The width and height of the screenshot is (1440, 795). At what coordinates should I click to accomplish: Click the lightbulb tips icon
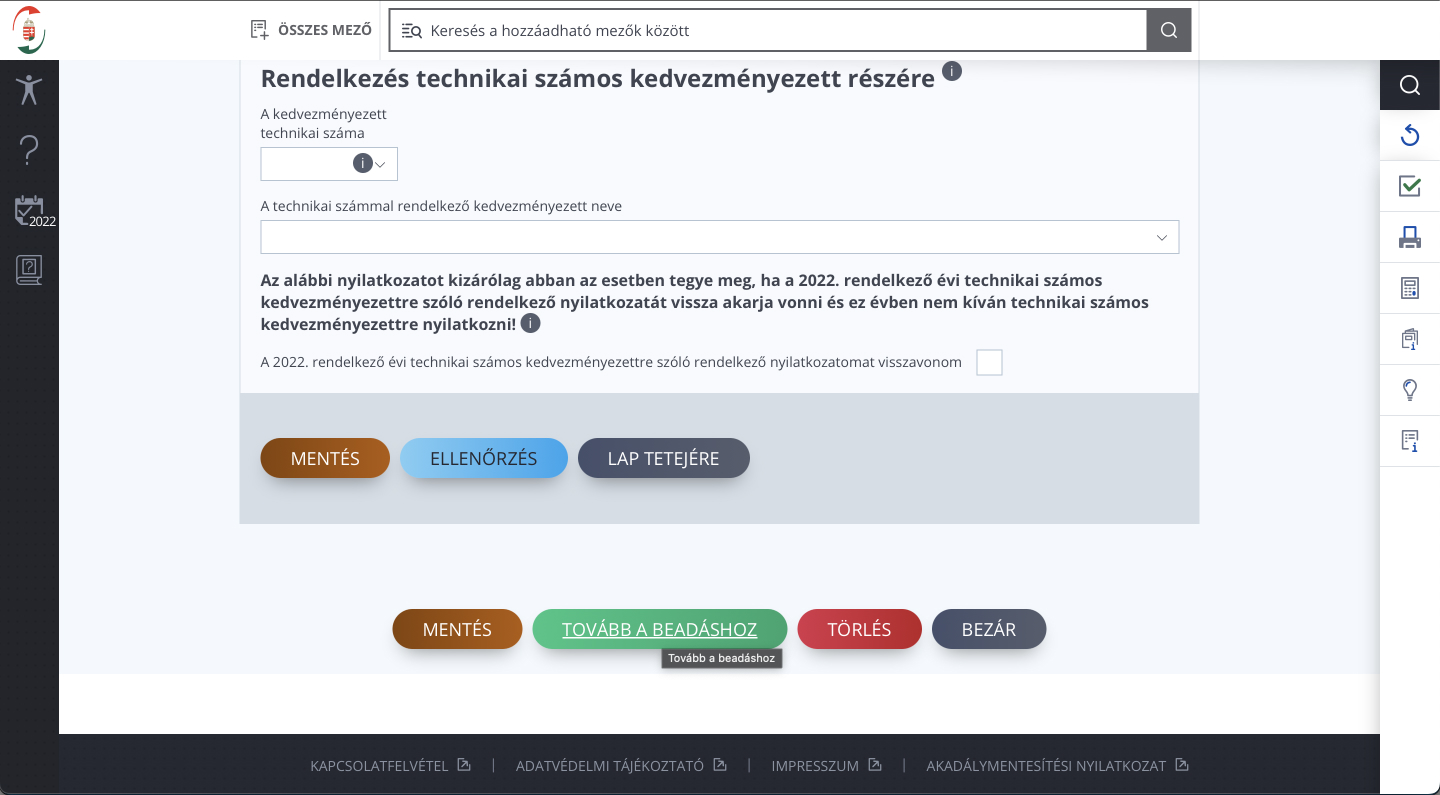1410,390
